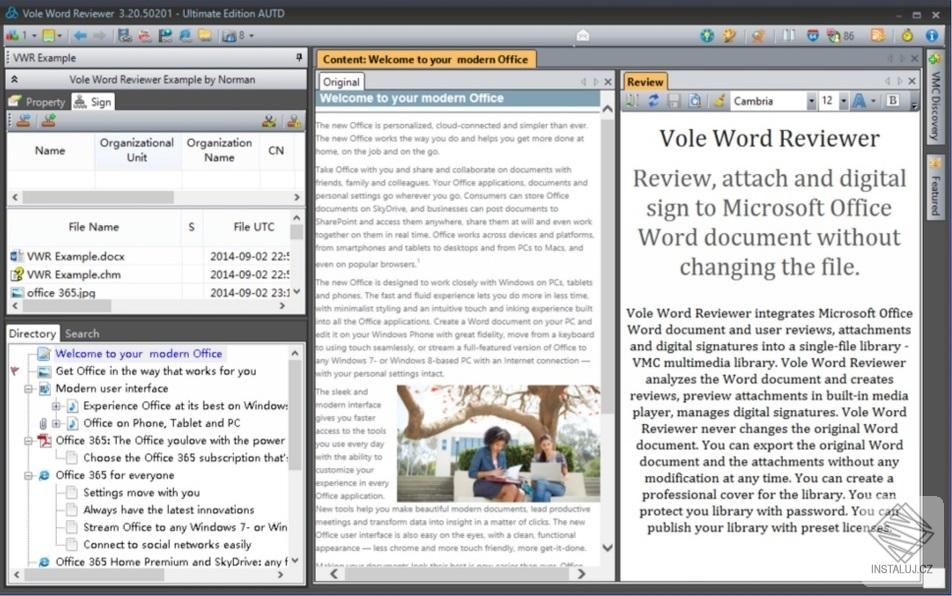Collapse 'Office 365: The Office you love' node
The image size is (952, 596).
tap(29, 441)
